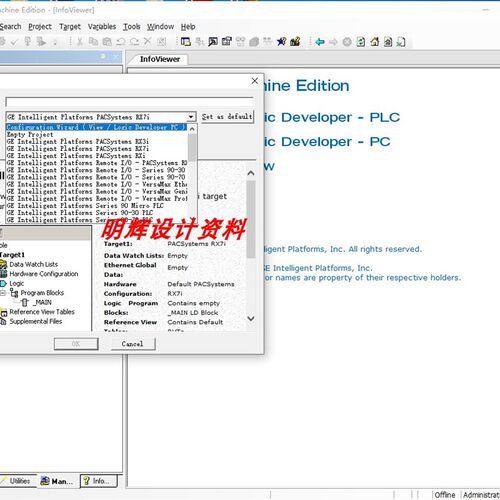Click the grey Forward arrow icon
The height and width of the screenshot is (500, 500).
click(333, 42)
